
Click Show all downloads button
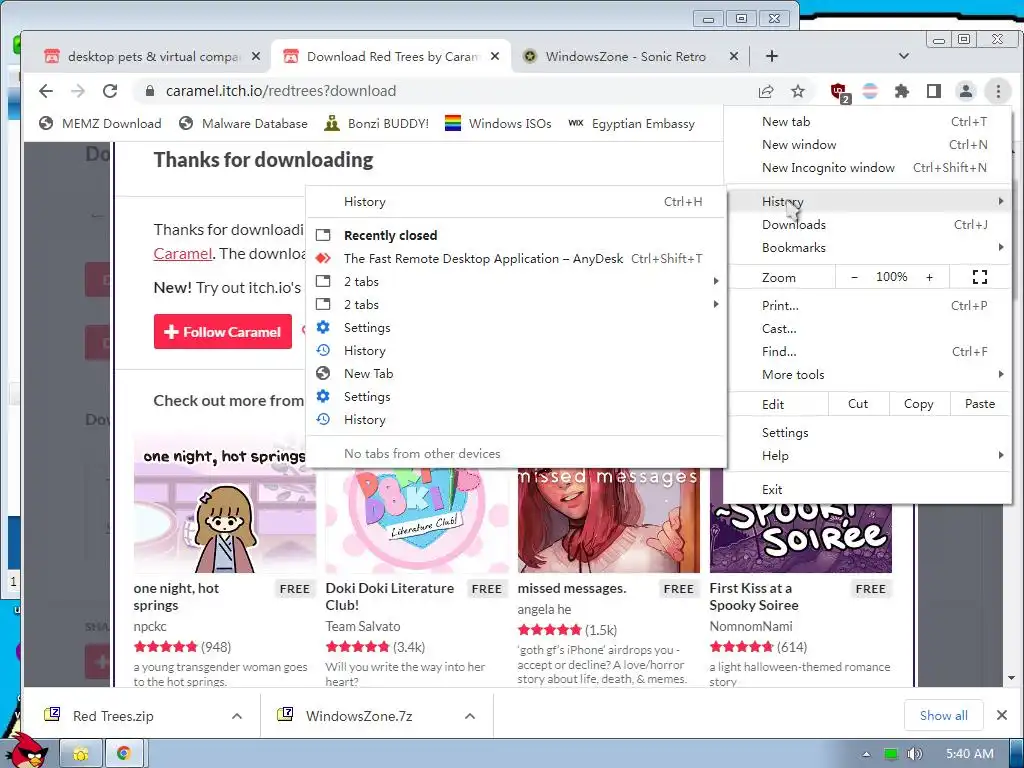click(x=944, y=715)
